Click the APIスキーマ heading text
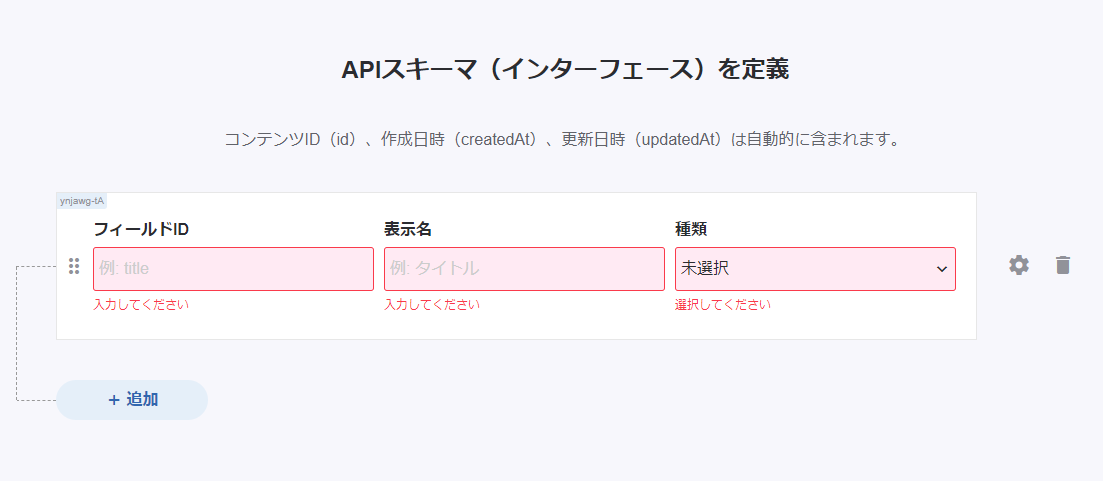 565,70
